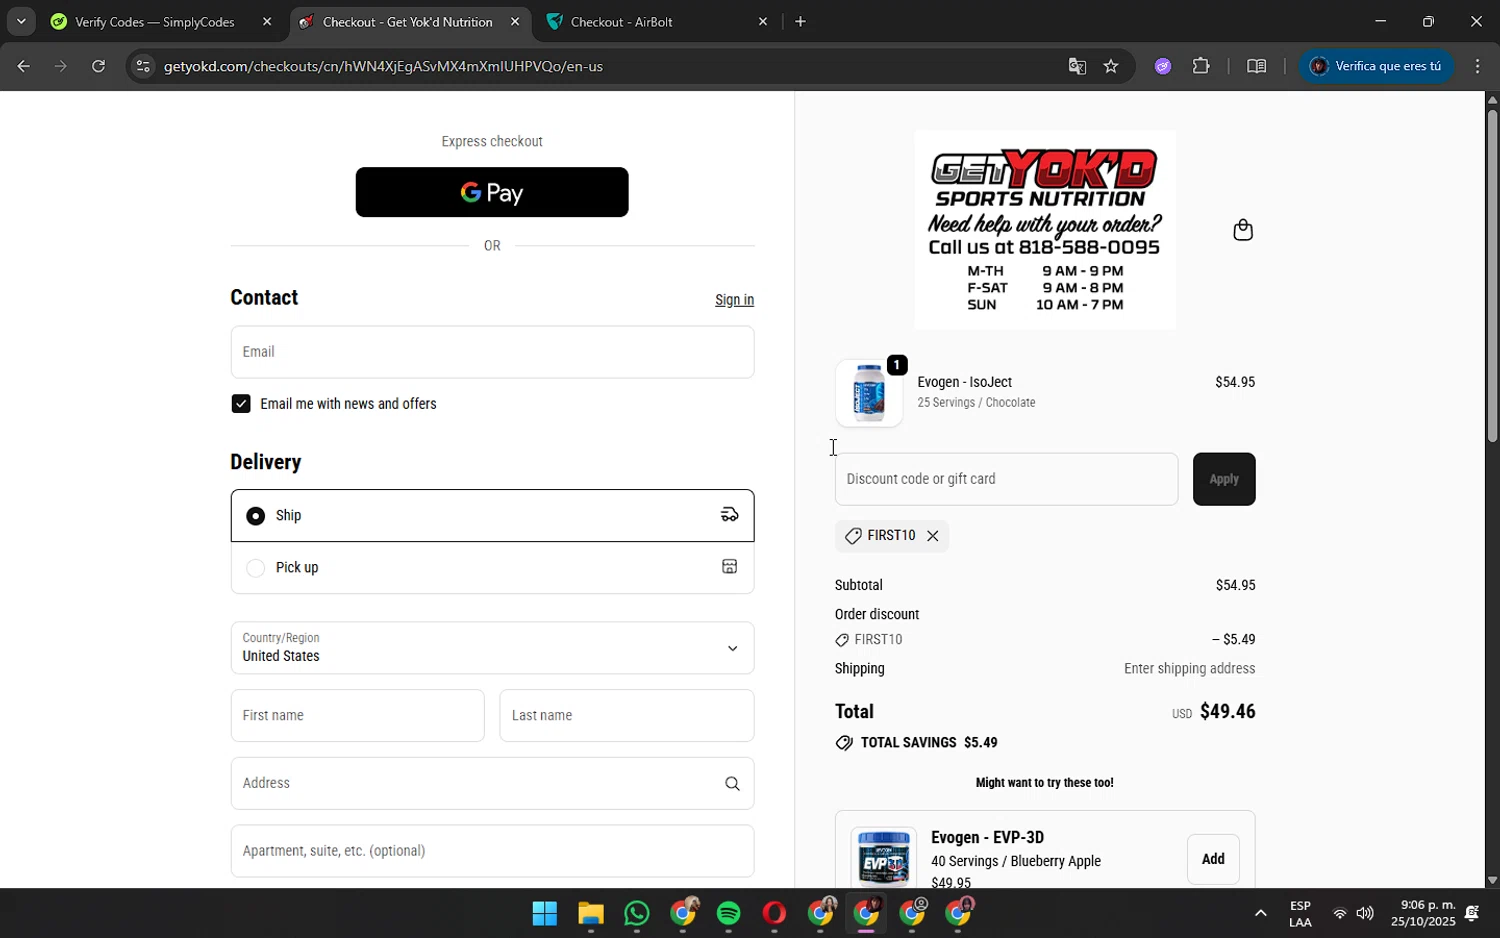
Task: Reload the current page
Action: click(x=98, y=66)
